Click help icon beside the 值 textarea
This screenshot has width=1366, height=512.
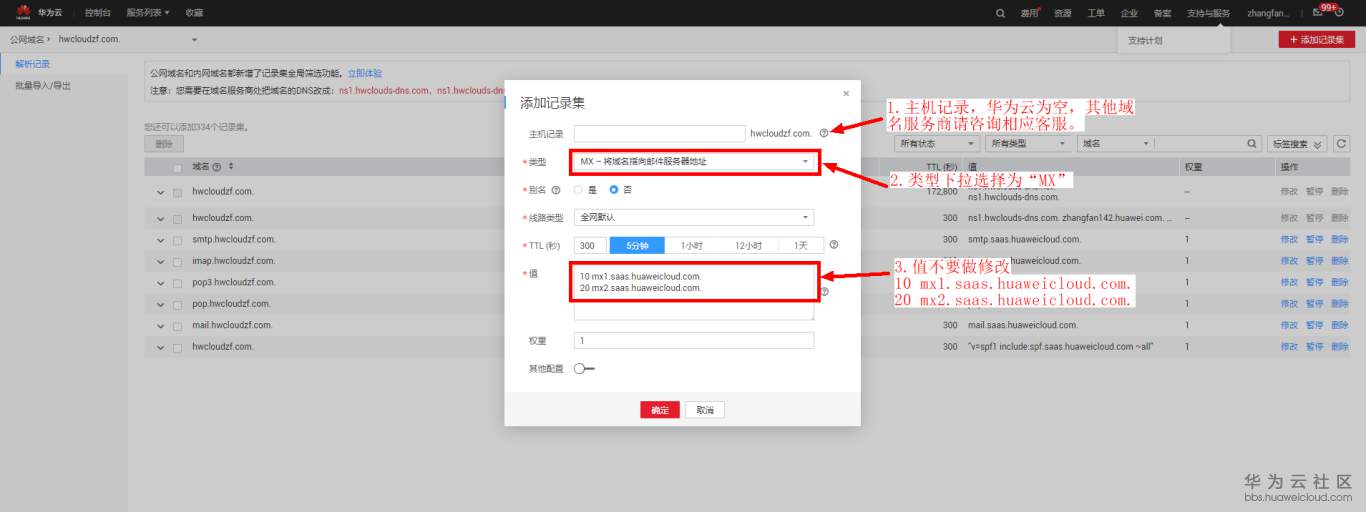(825, 292)
